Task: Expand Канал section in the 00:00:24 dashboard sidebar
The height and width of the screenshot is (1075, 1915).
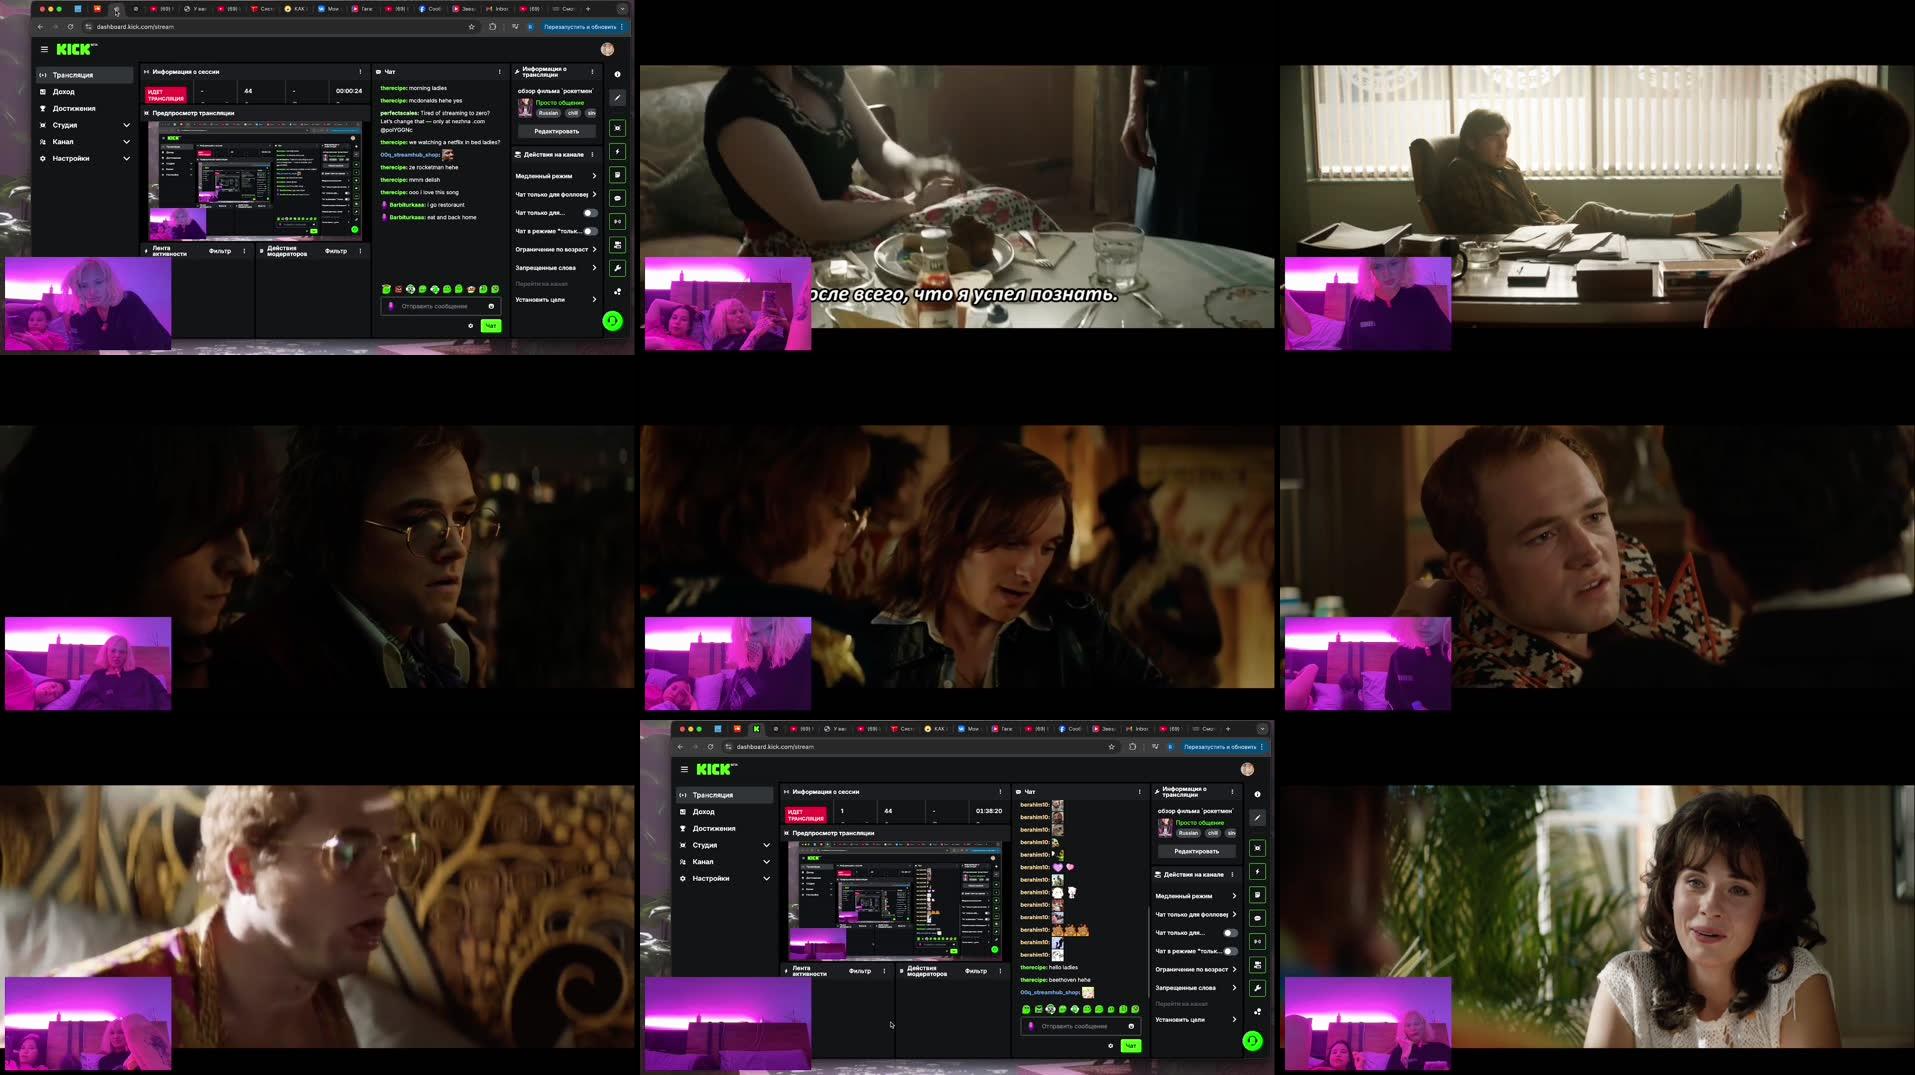Action: (85, 142)
